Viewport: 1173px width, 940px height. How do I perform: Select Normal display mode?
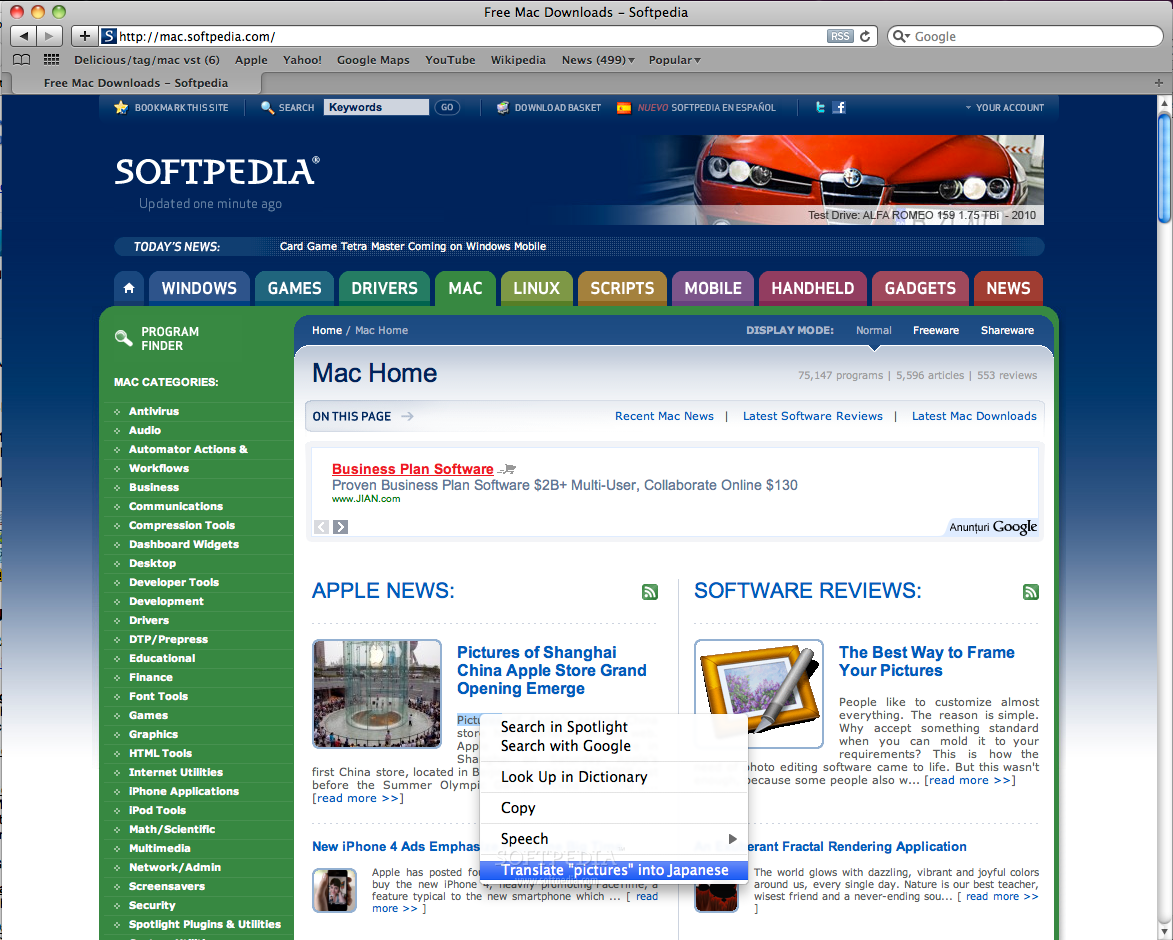(873, 330)
